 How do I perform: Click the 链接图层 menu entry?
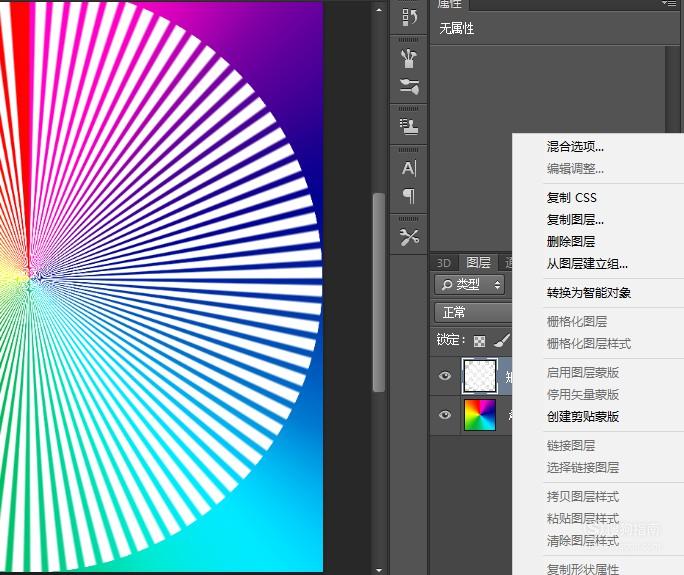[x=571, y=445]
